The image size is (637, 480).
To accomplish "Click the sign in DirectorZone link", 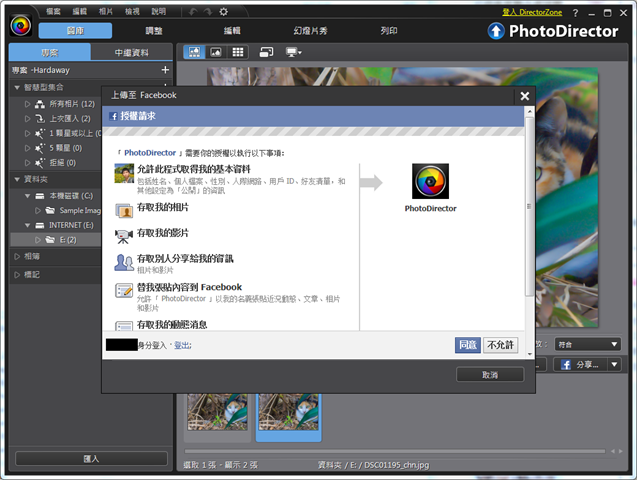I will coord(532,12).
